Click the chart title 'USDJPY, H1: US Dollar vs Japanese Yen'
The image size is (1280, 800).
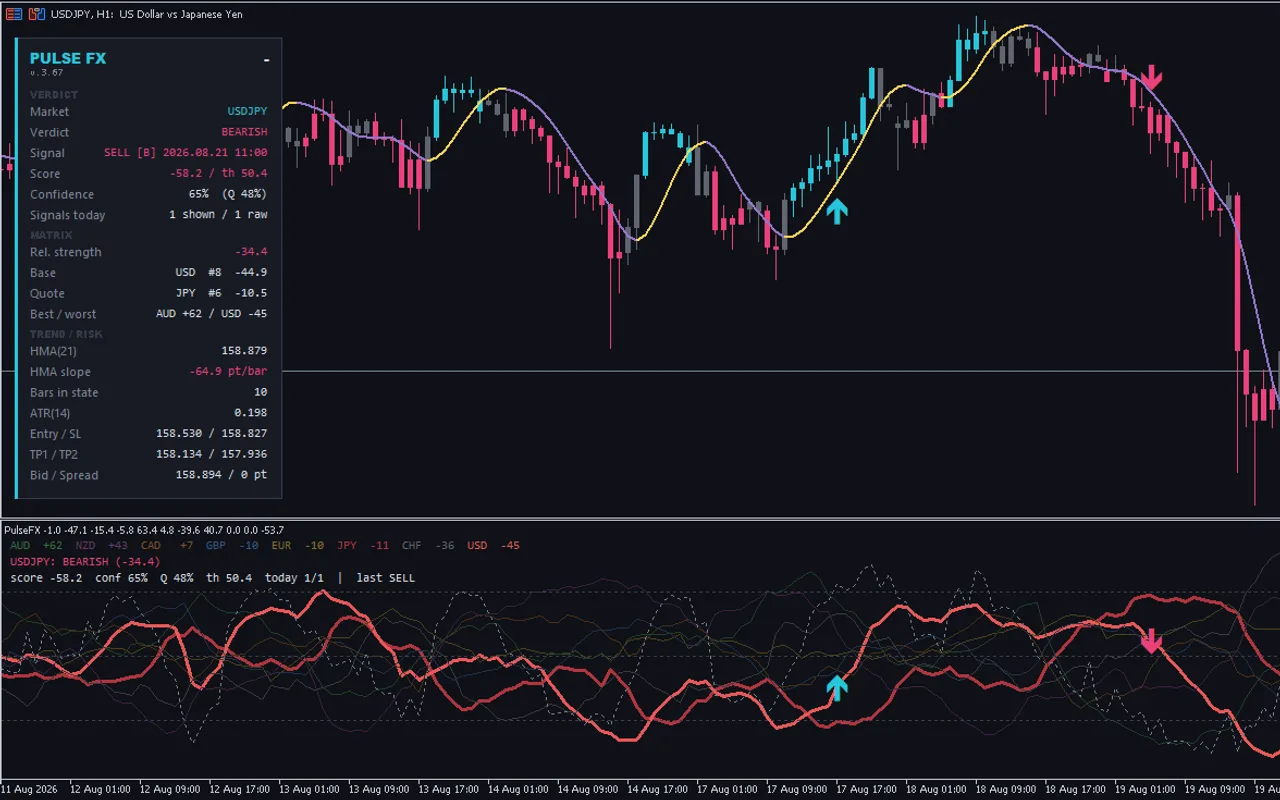click(x=147, y=14)
